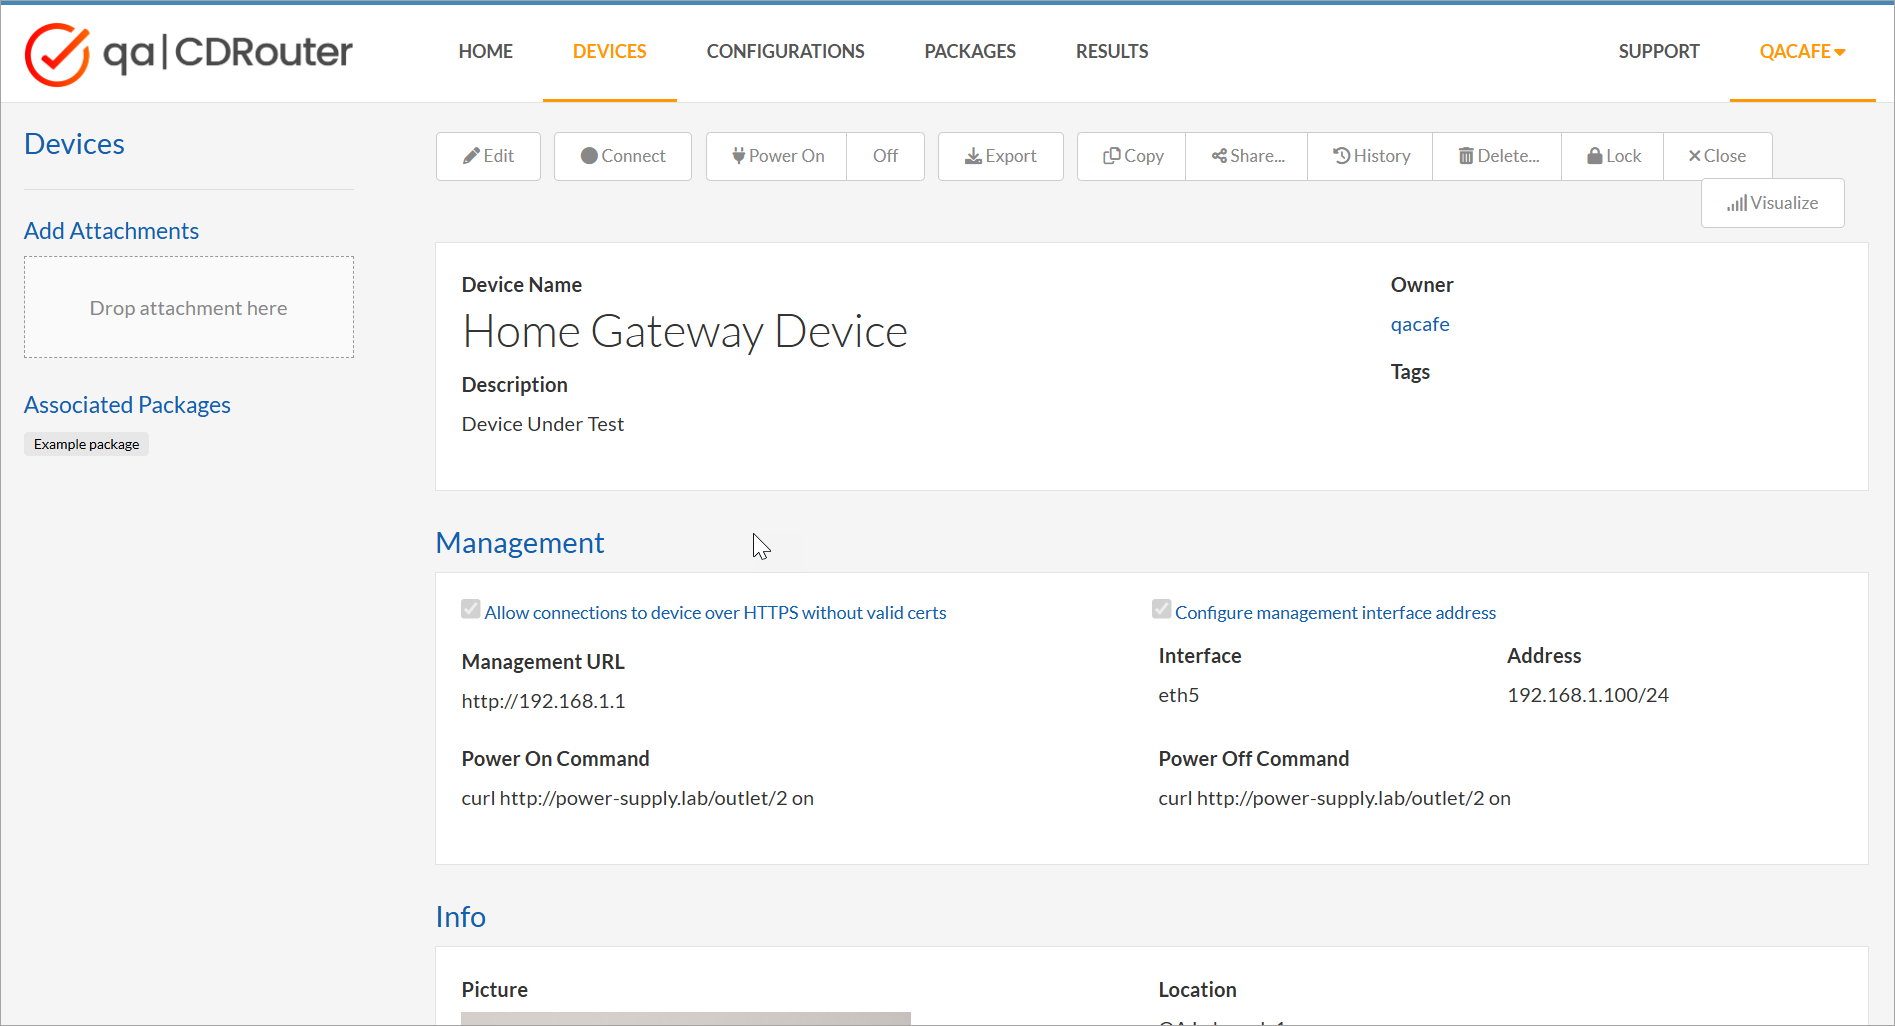
Task: Open the Share dialog
Action: 1247,156
